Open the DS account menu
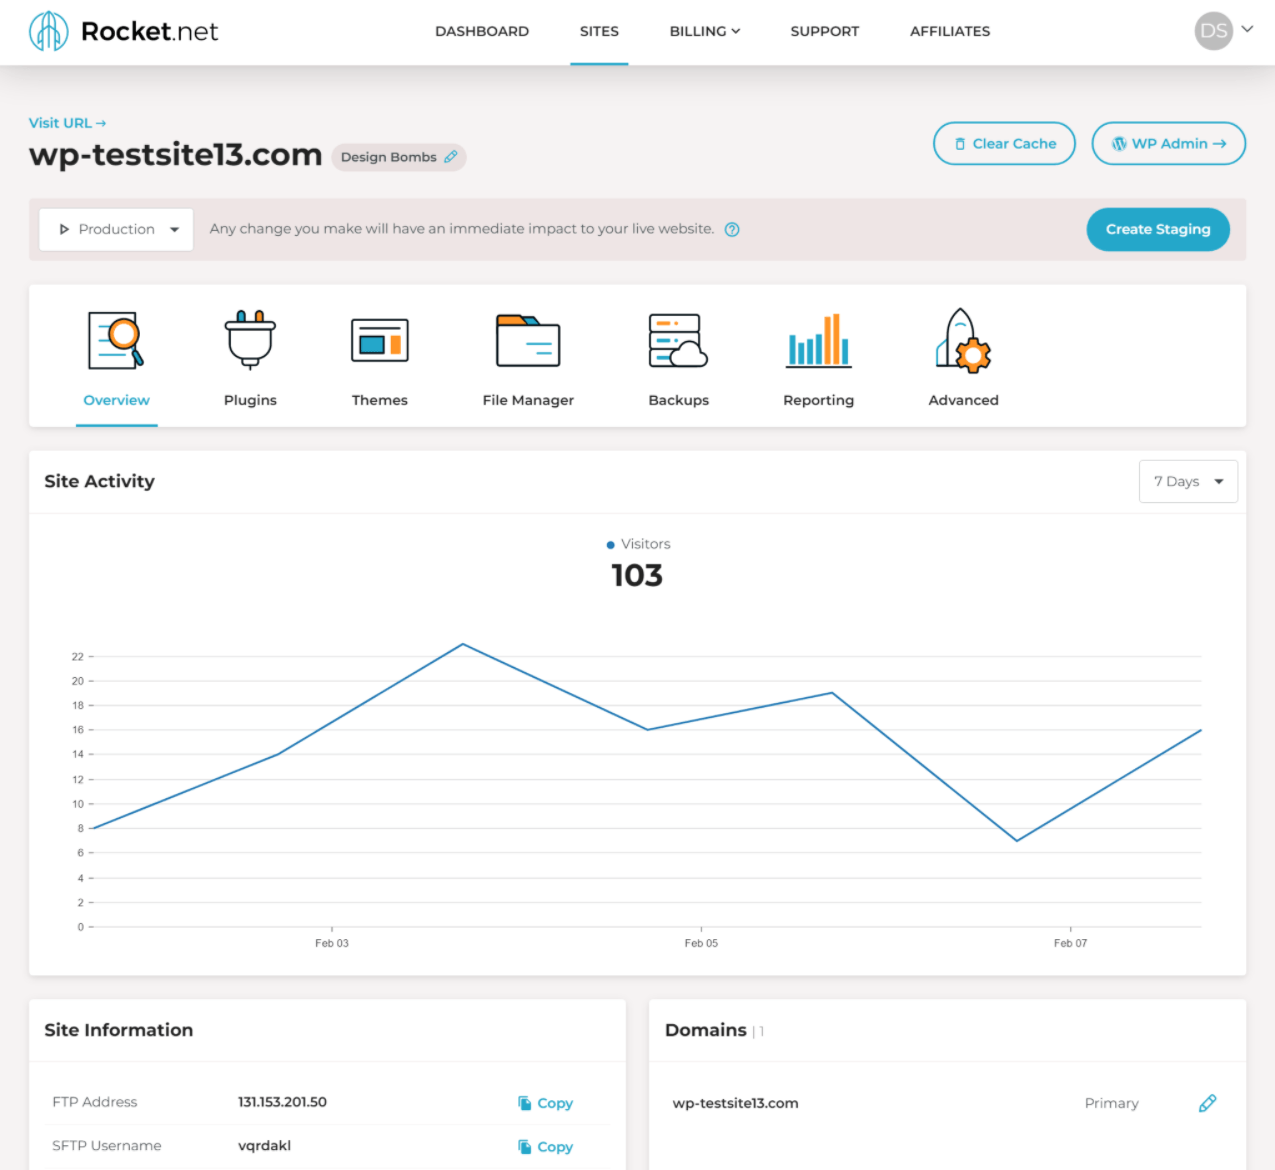This screenshot has width=1275, height=1170. pyautogui.click(x=1222, y=31)
